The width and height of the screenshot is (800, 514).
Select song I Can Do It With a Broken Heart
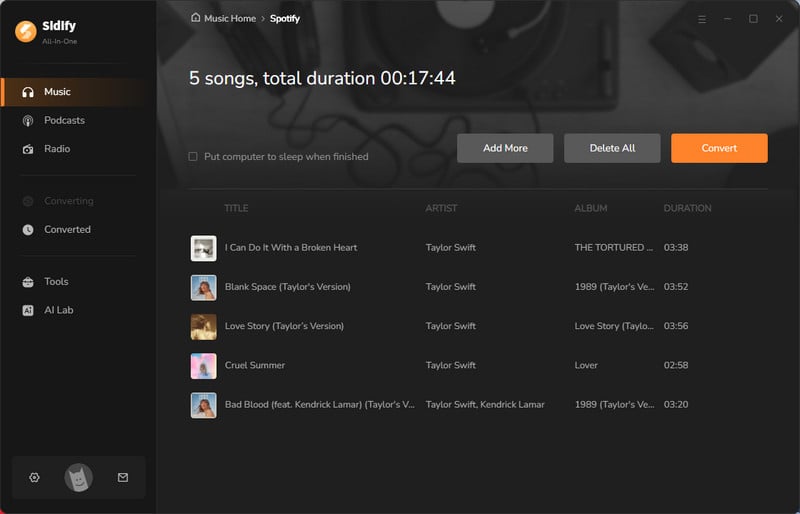tap(291, 248)
